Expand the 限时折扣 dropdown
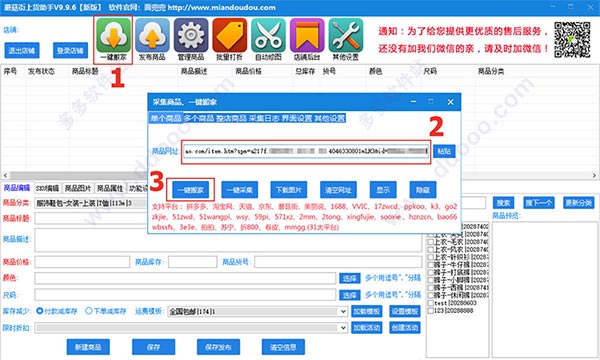600x360 pixels. 343,328
